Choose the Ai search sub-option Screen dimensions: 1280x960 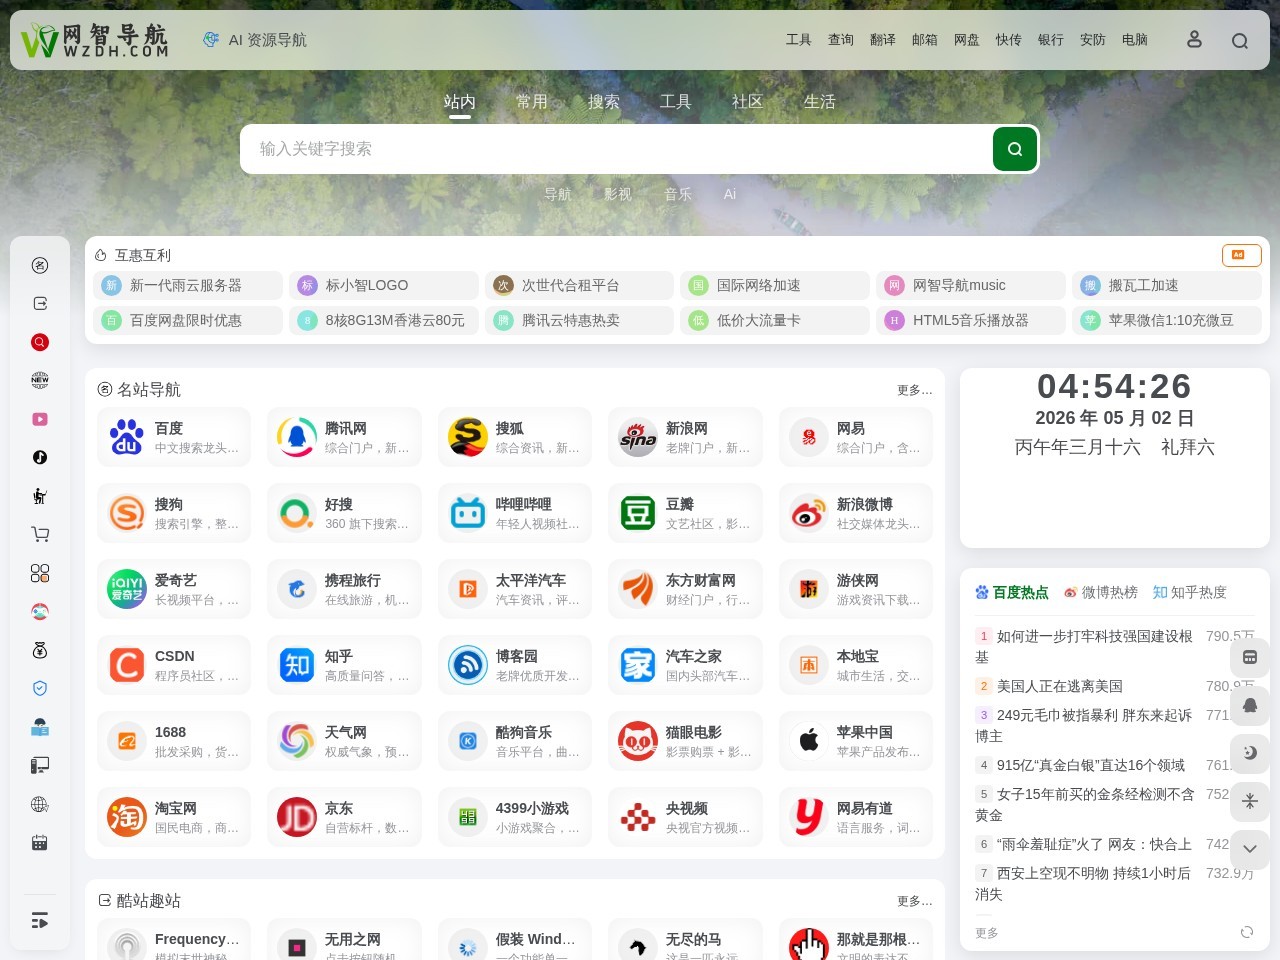tap(730, 194)
